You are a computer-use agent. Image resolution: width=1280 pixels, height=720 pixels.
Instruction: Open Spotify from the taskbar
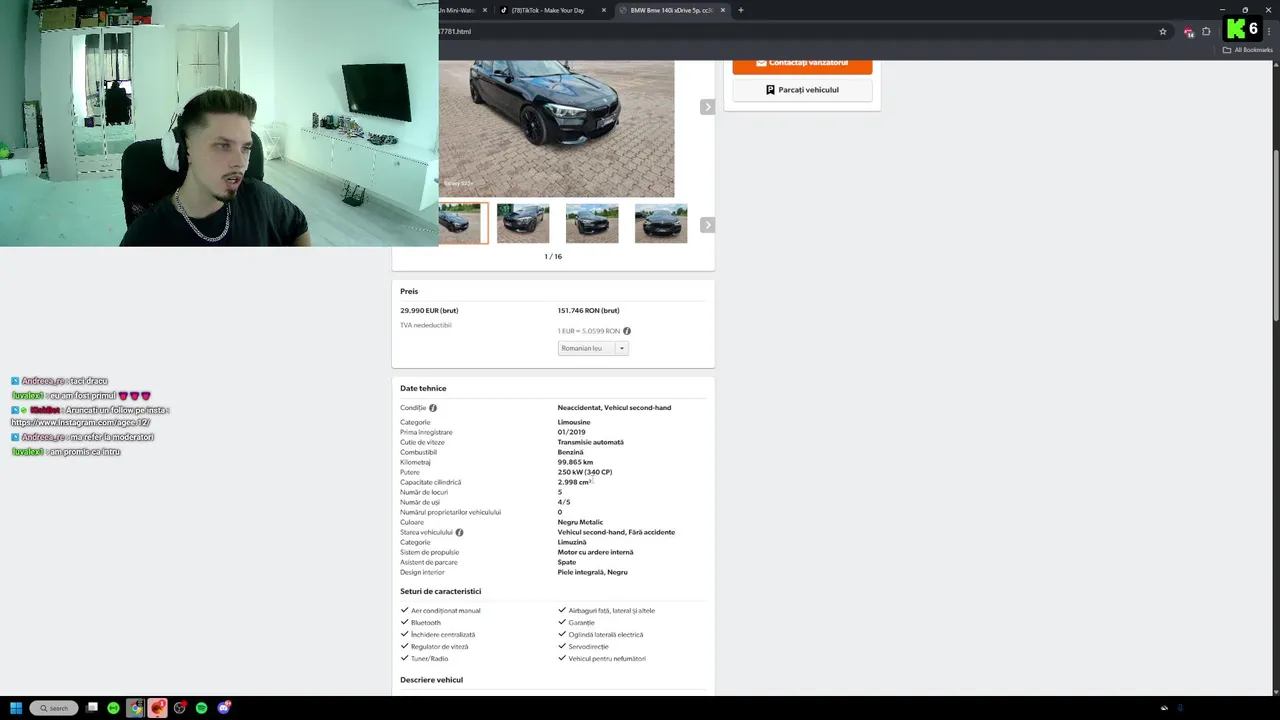click(x=201, y=708)
